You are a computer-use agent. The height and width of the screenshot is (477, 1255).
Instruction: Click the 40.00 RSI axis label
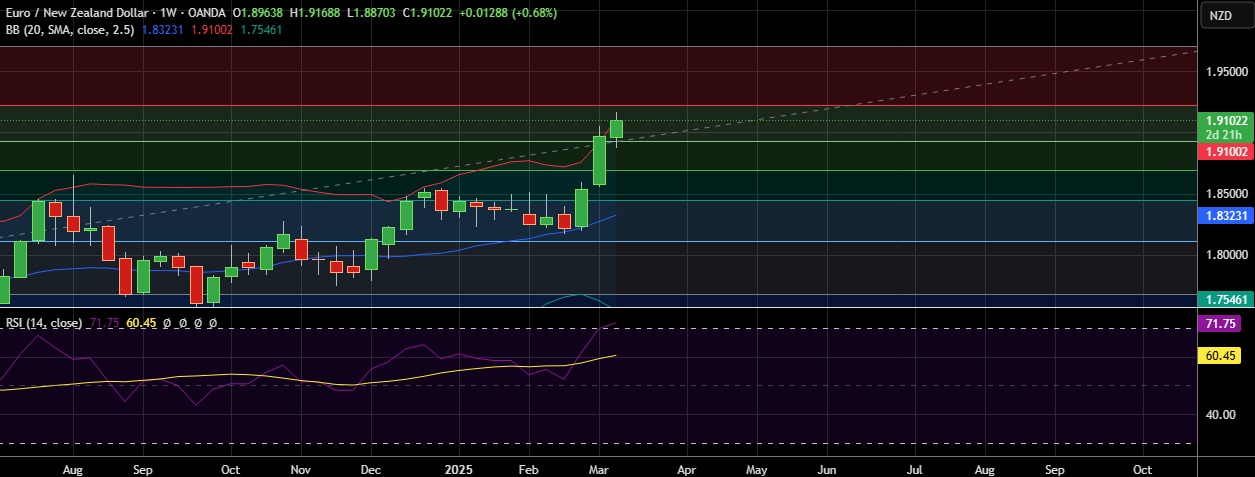[1222, 414]
